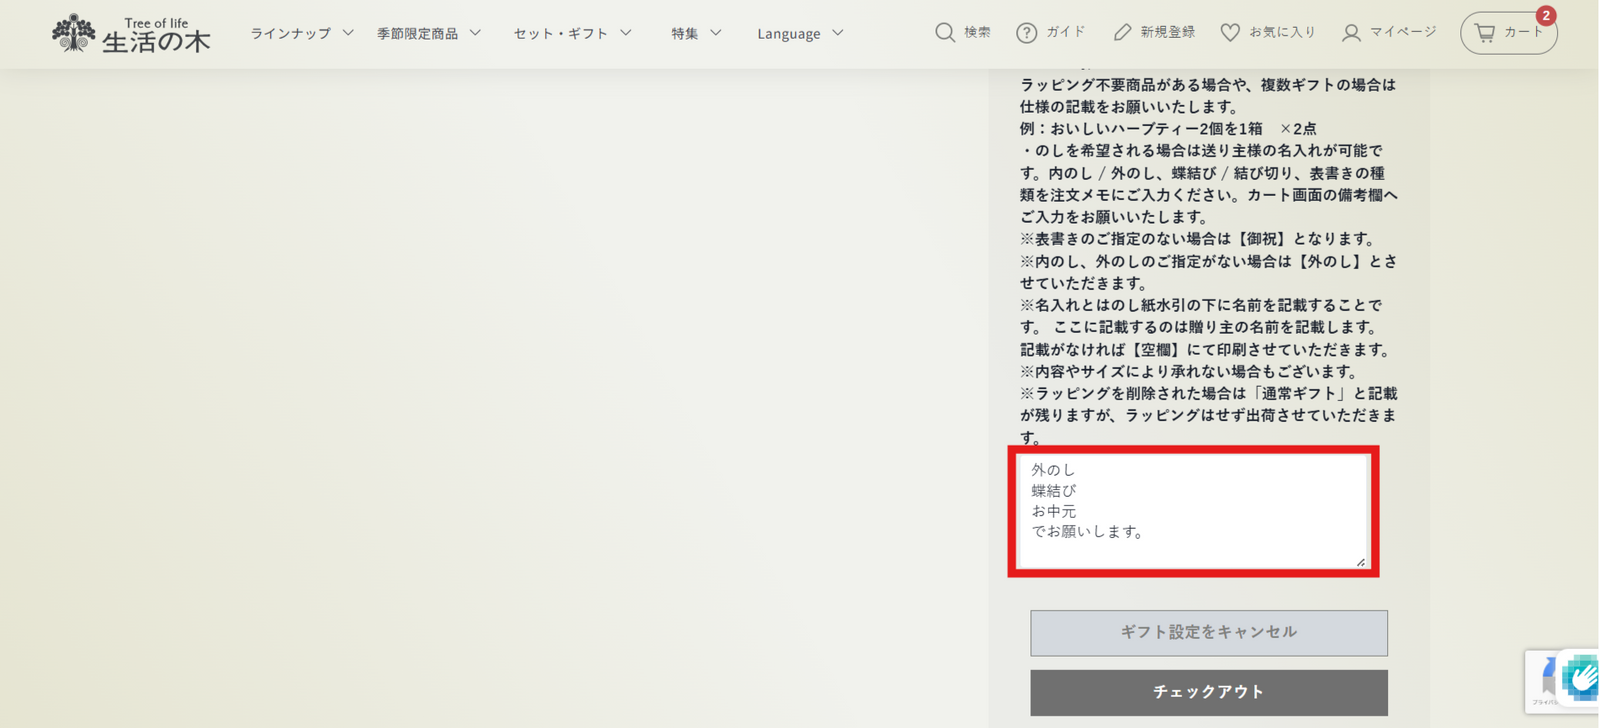Open the shopping cart icon
The width and height of the screenshot is (1600, 728).
tap(1485, 33)
